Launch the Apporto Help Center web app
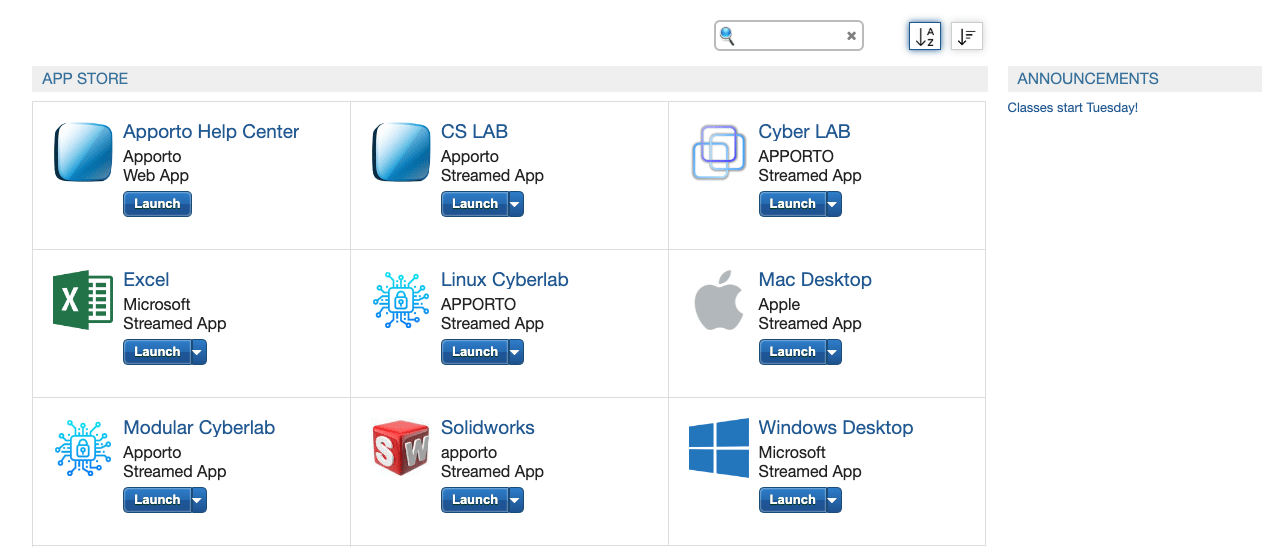The image size is (1275, 547). pos(157,204)
